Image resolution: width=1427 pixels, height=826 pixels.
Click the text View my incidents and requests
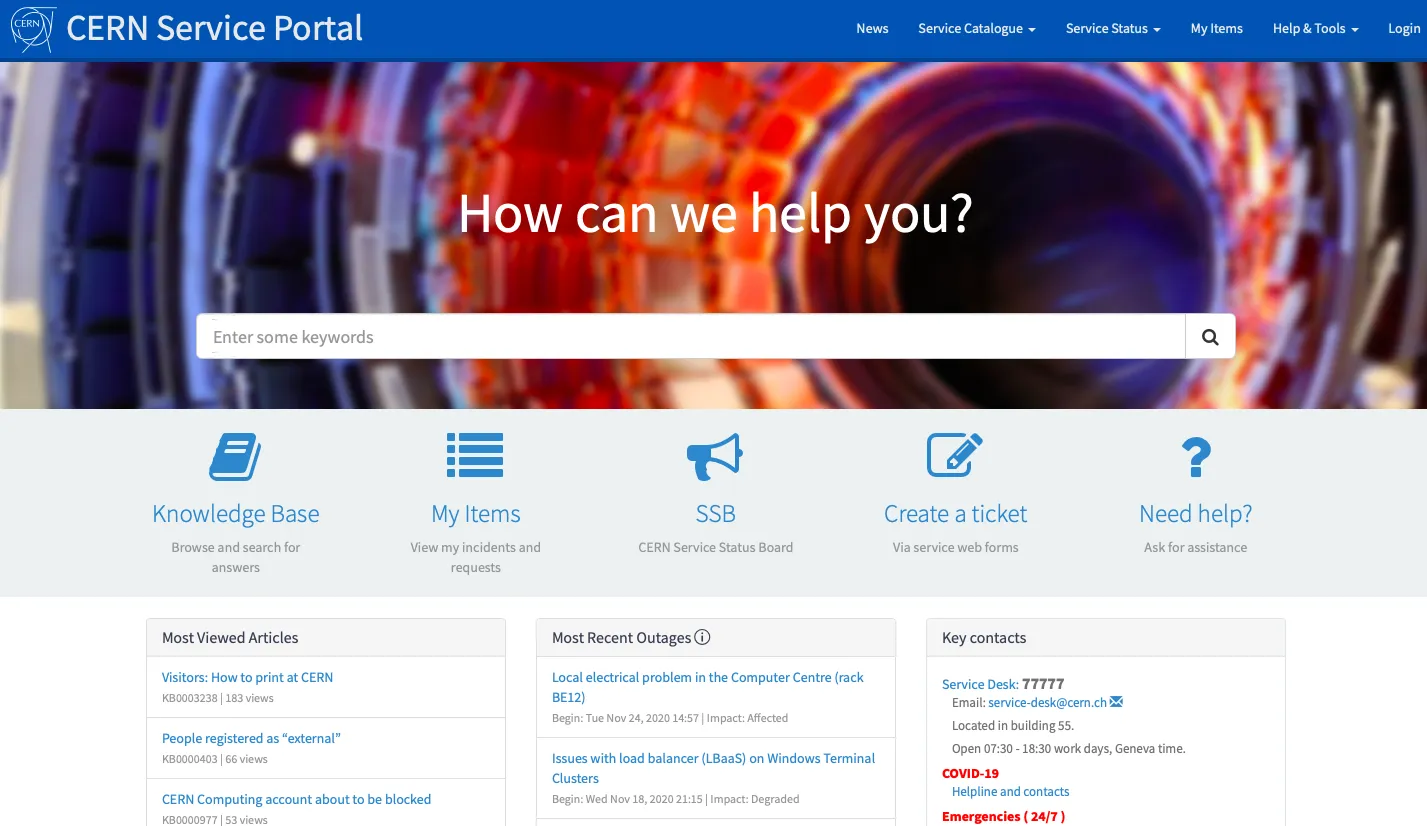point(476,557)
